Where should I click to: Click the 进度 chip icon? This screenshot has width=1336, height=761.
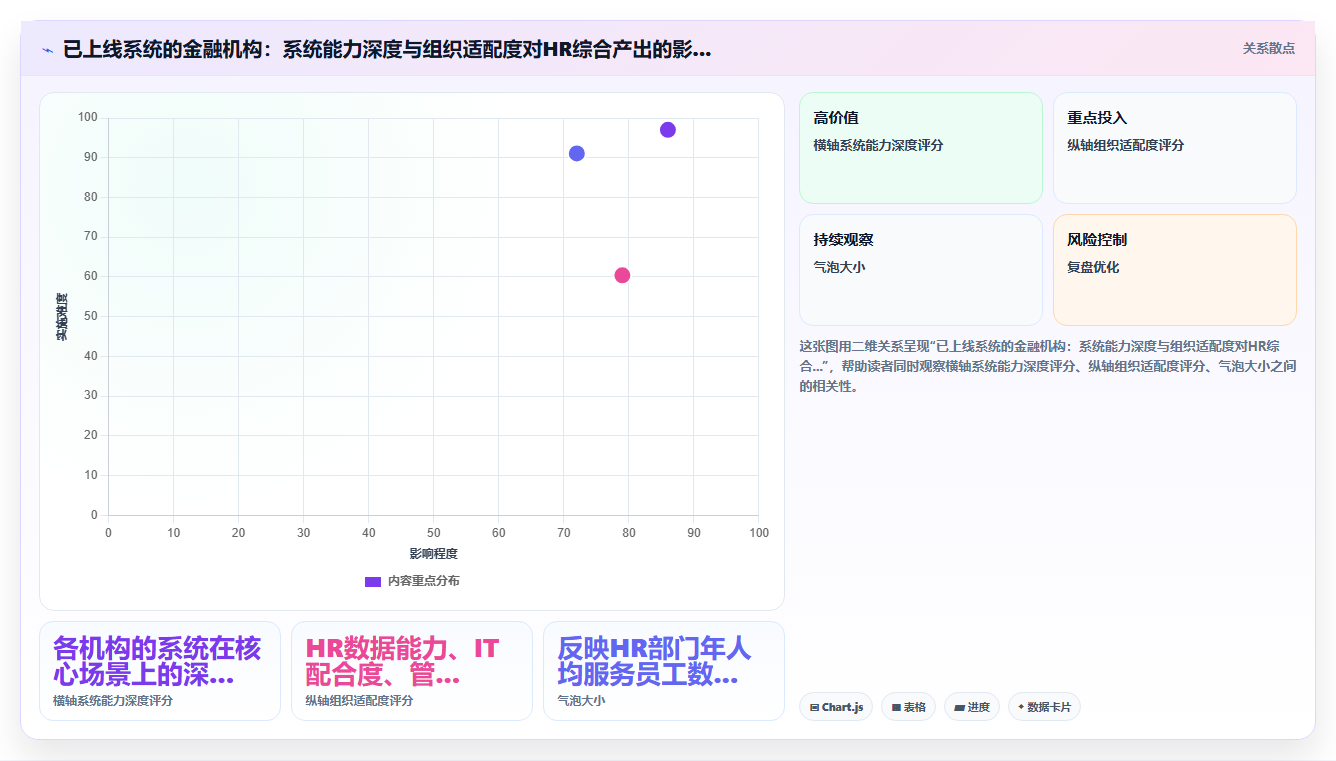click(960, 707)
